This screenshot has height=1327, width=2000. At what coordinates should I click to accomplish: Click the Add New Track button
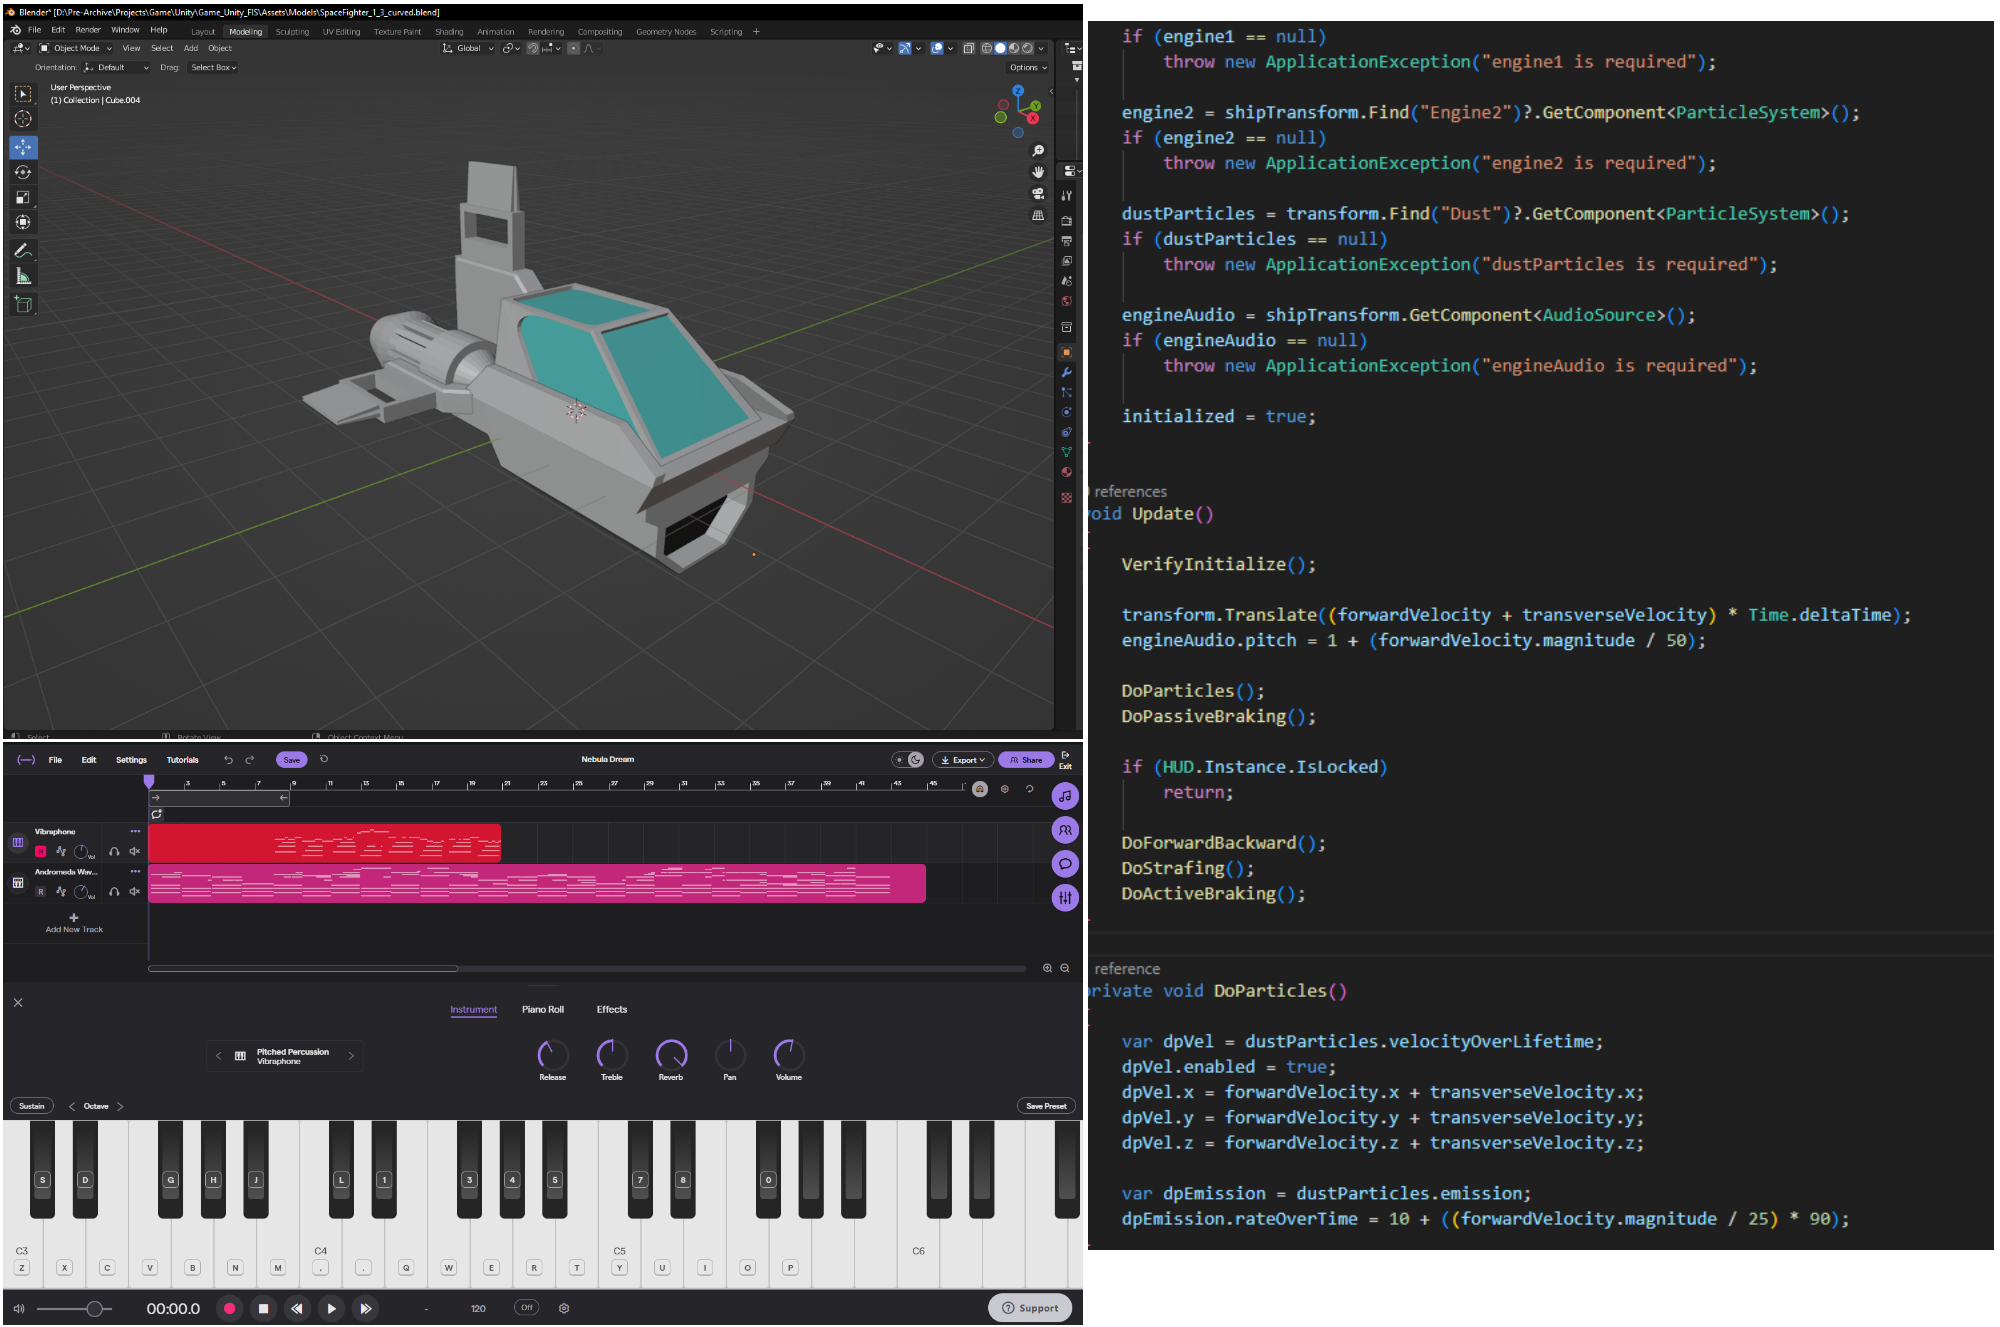tap(73, 922)
